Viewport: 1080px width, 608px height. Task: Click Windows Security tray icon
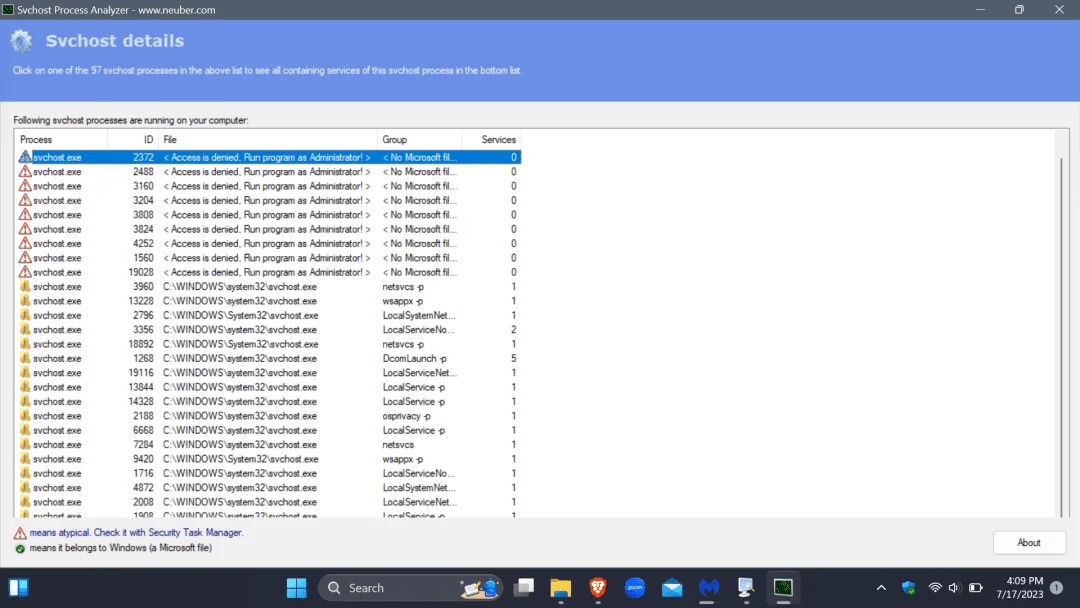coord(908,588)
